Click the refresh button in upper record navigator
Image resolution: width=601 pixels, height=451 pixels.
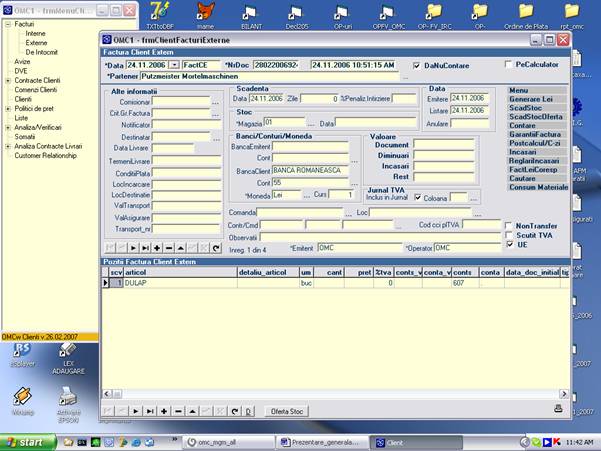[217, 247]
